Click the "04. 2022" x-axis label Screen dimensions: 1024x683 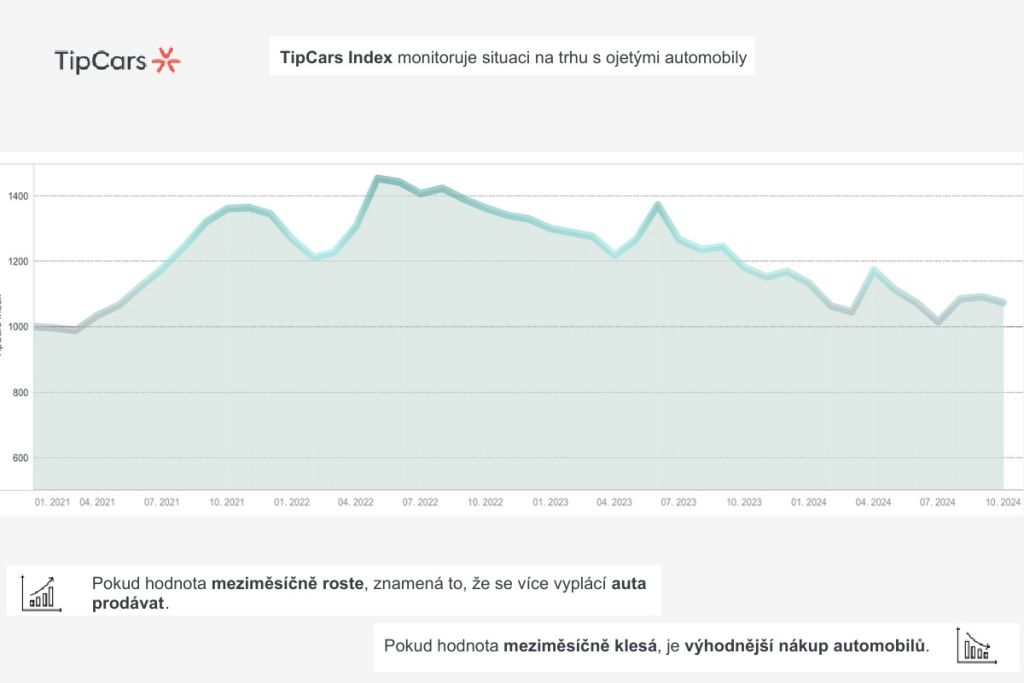tap(356, 502)
